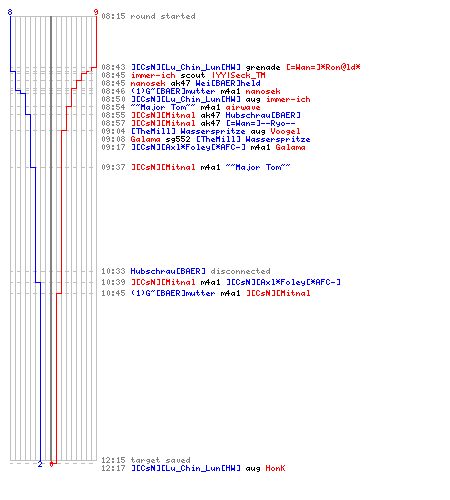This screenshot has height=500, width=450.
Task: Click ~~Major Tom~~ victim at 09:37
Action: (258, 167)
